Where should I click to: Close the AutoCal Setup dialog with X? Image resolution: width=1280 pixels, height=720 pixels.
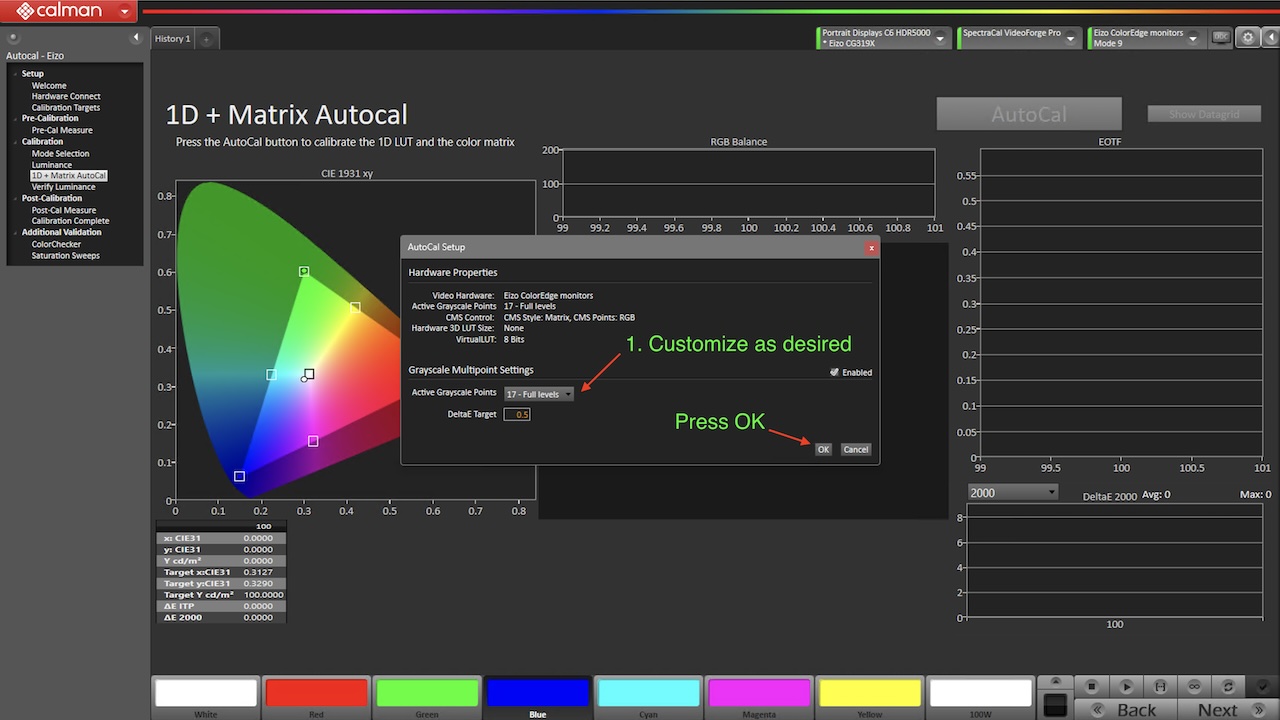(x=871, y=247)
